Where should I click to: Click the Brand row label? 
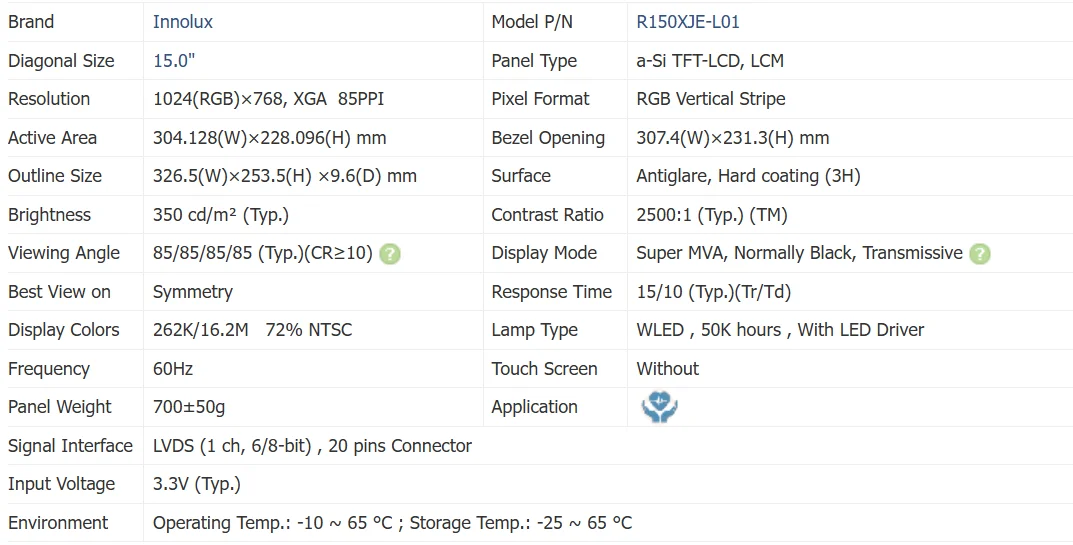point(31,22)
